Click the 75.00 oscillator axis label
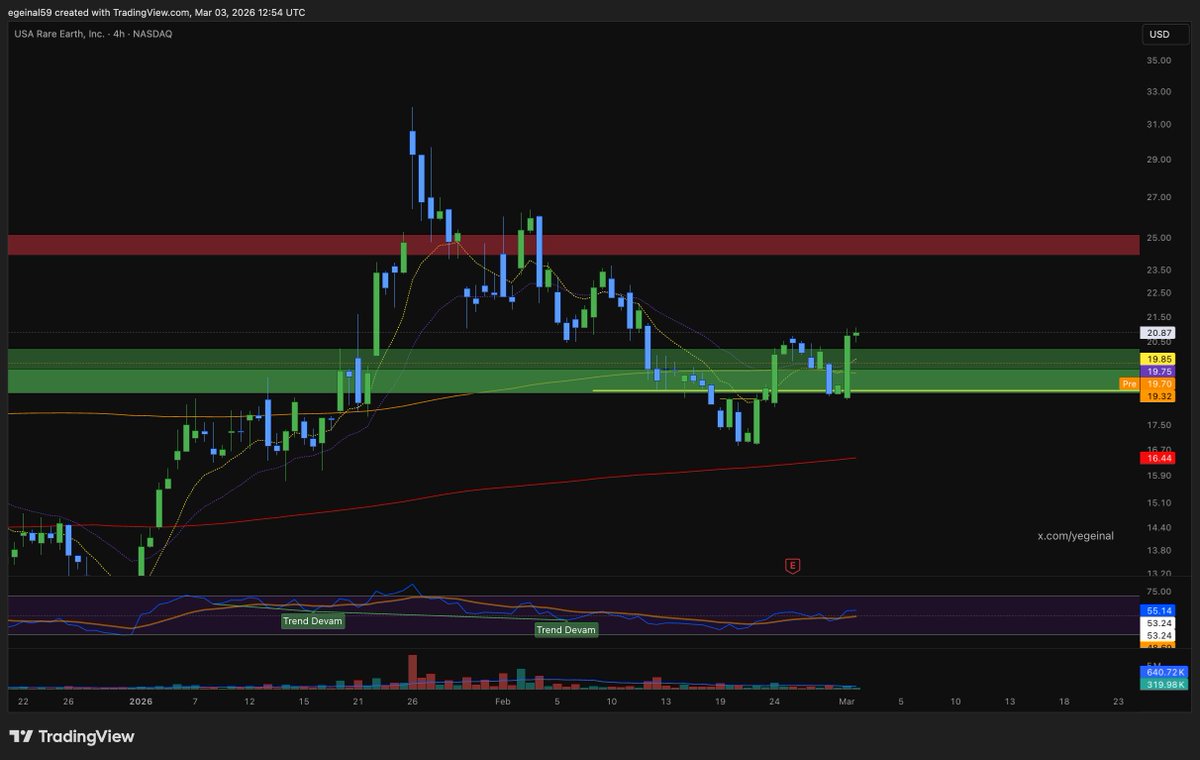 click(x=1160, y=591)
